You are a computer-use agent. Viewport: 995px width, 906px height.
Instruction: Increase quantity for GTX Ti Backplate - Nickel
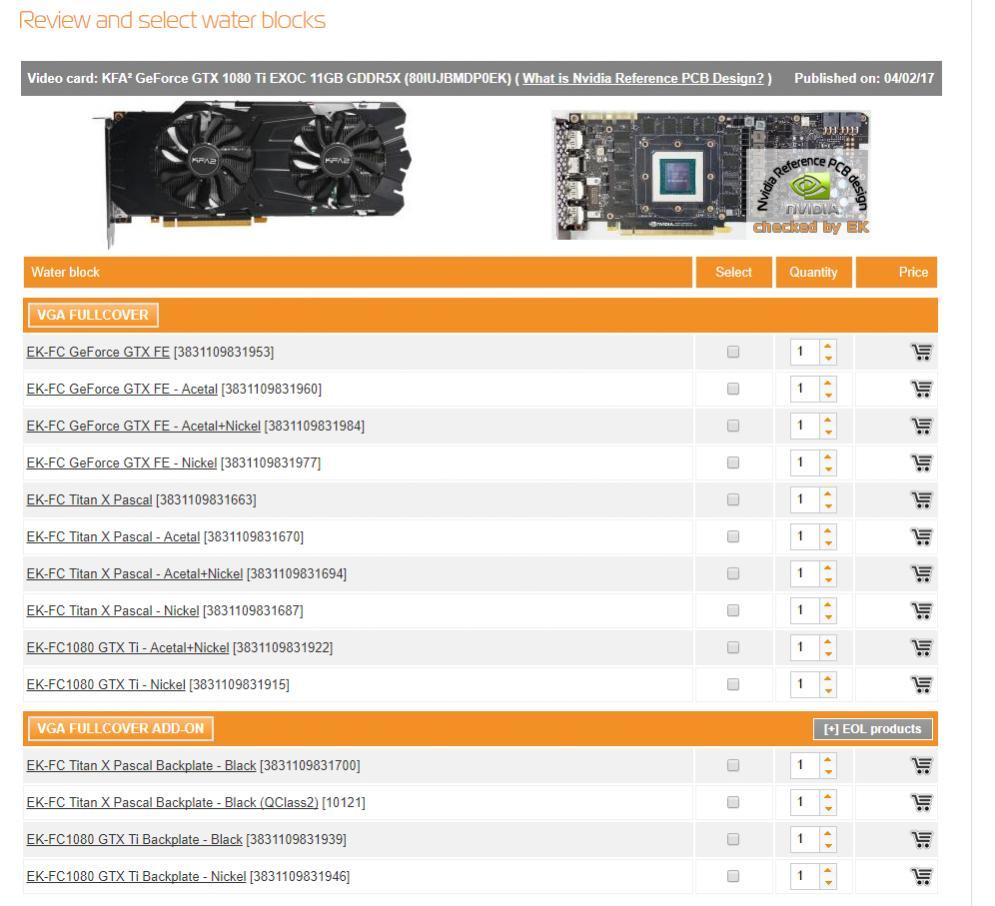click(828, 870)
